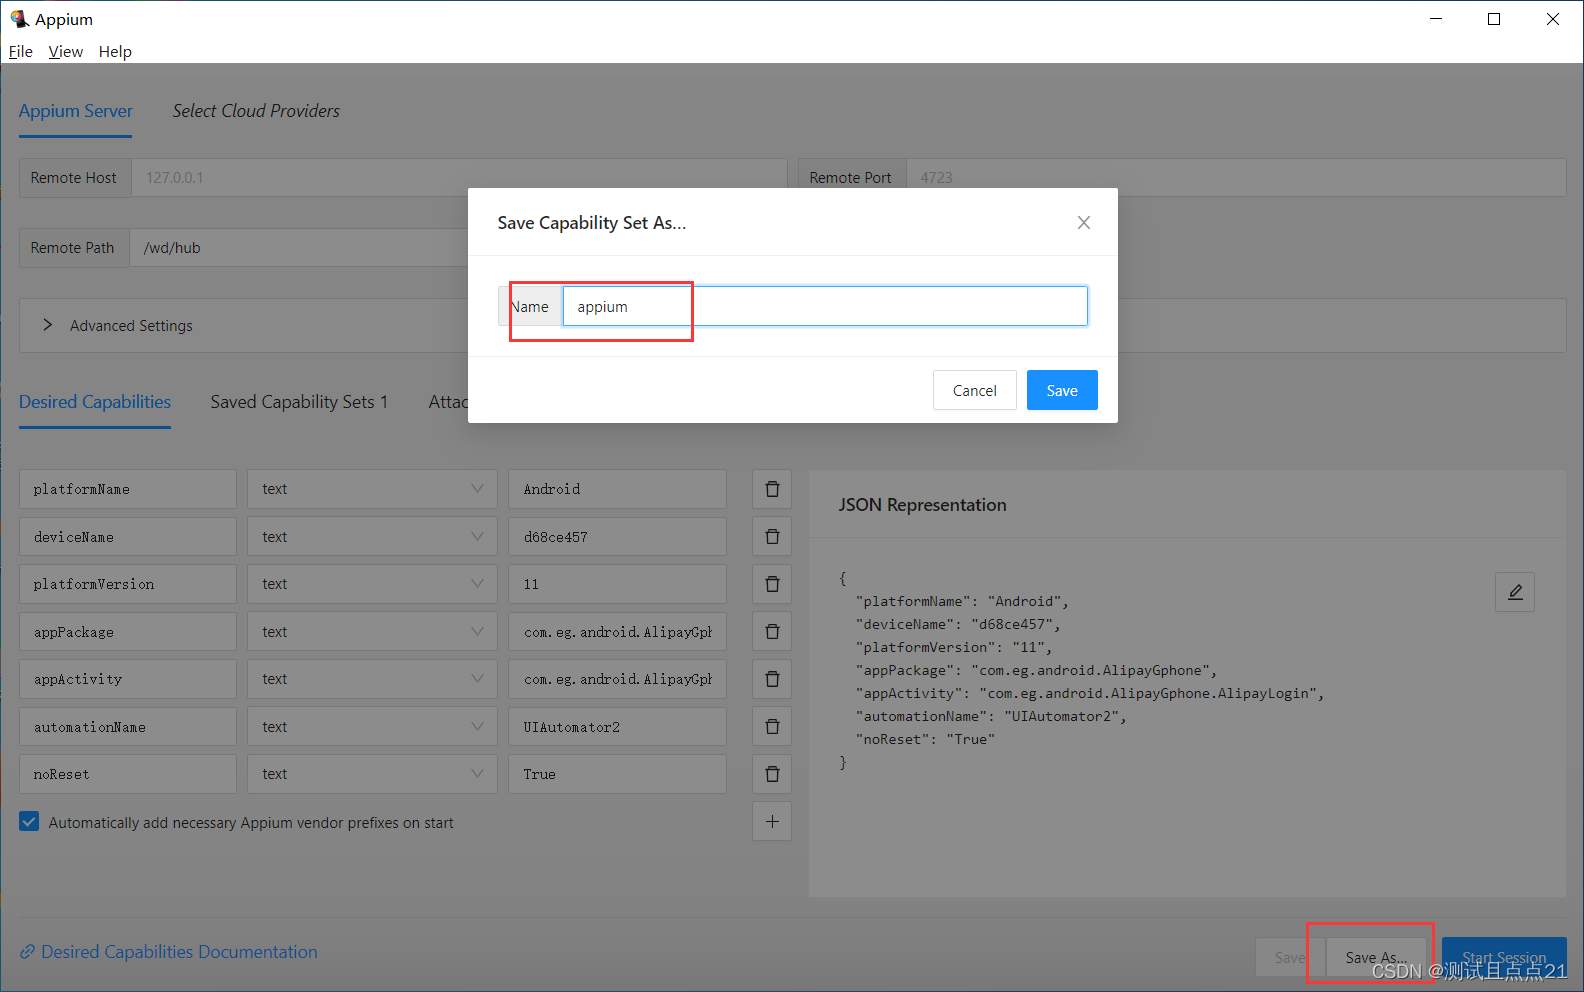
Task: Open the File menu
Action: [20, 51]
